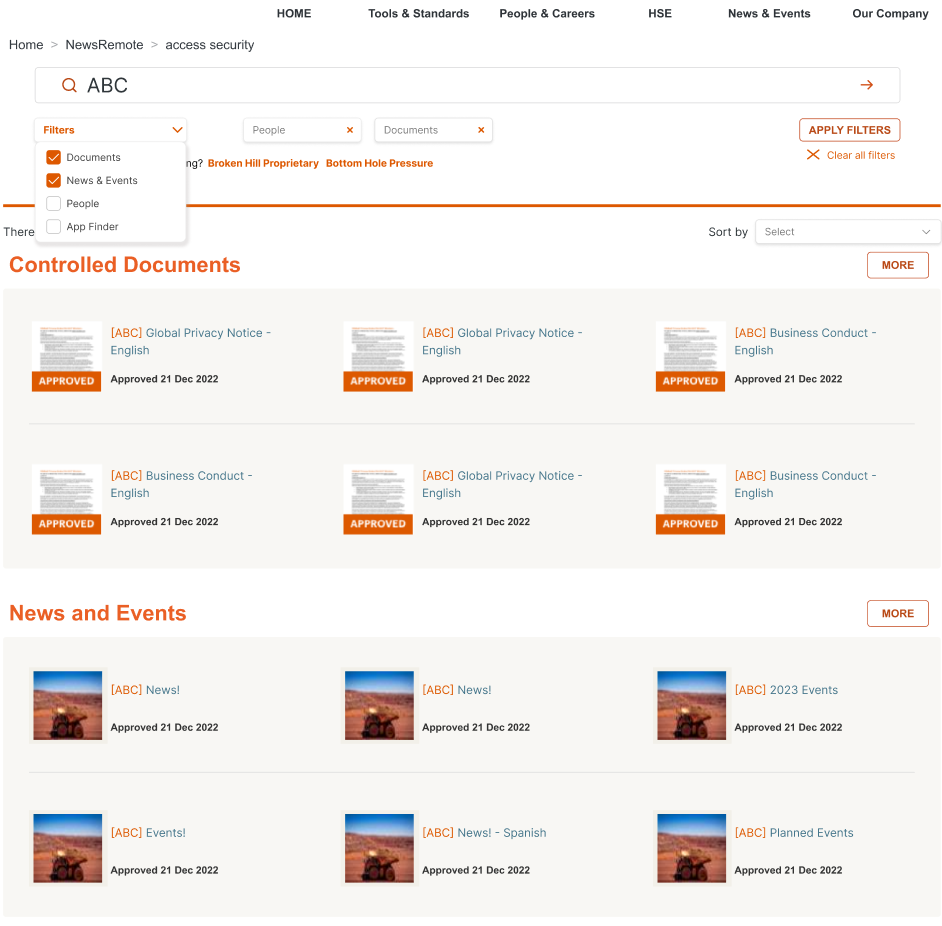Collapse the Filters dropdown menu
Screen dimensions: 942x926
coord(110,130)
